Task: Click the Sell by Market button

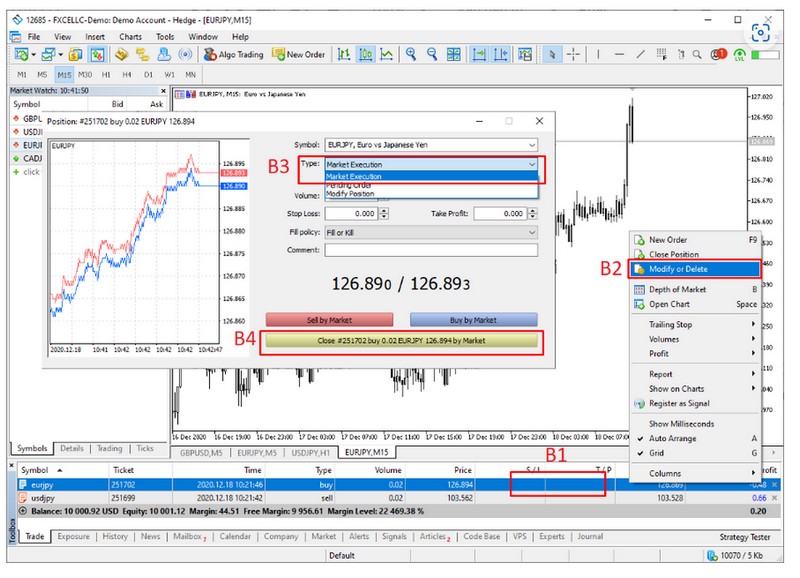Action: pos(330,320)
